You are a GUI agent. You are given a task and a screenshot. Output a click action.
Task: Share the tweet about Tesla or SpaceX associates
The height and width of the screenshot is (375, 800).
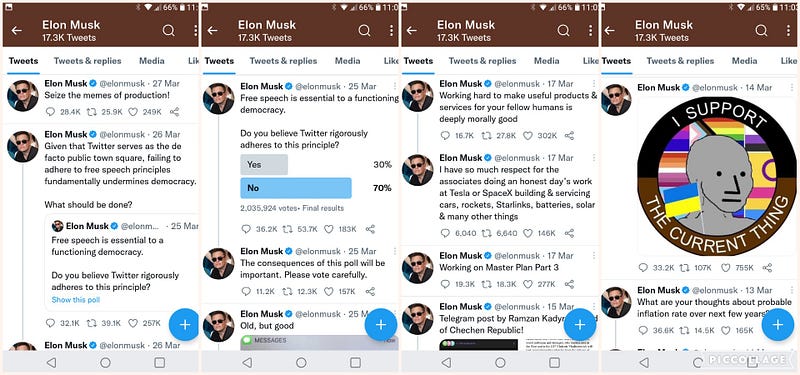pyautogui.click(x=569, y=233)
